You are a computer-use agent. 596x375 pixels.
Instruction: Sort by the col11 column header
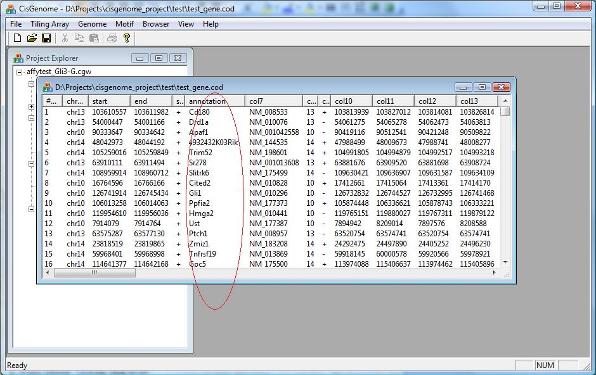click(393, 101)
